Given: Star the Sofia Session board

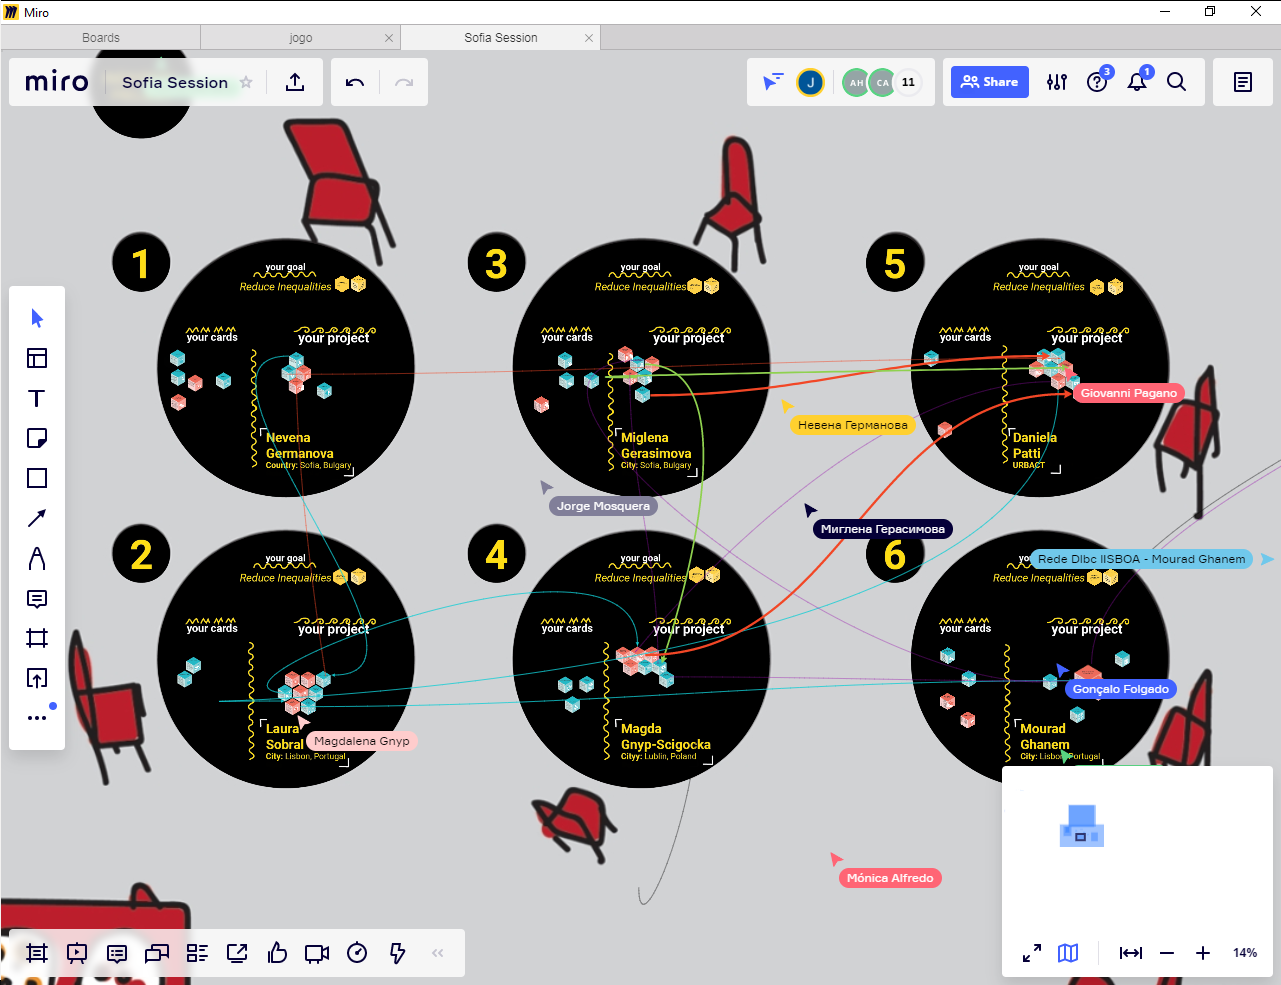Looking at the screenshot, I should click(246, 82).
